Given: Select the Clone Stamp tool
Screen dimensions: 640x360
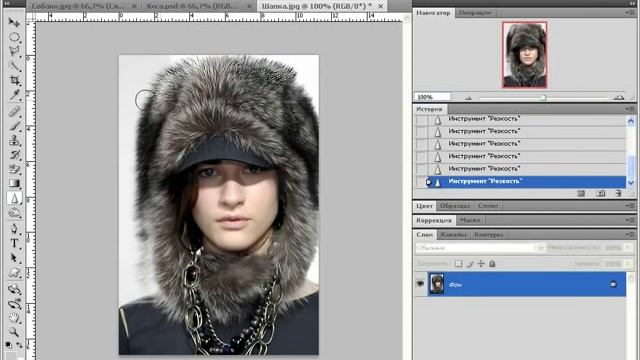Looking at the screenshot, I should coord(14,140).
